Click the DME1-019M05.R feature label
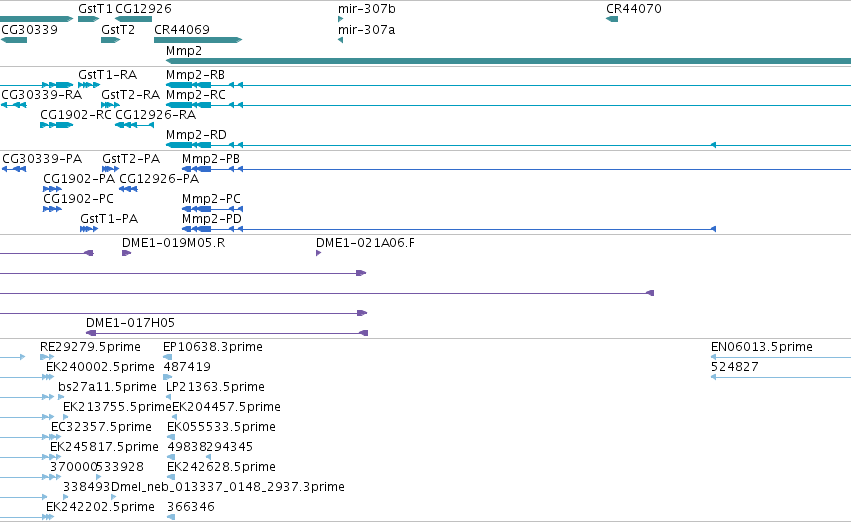 173,243
